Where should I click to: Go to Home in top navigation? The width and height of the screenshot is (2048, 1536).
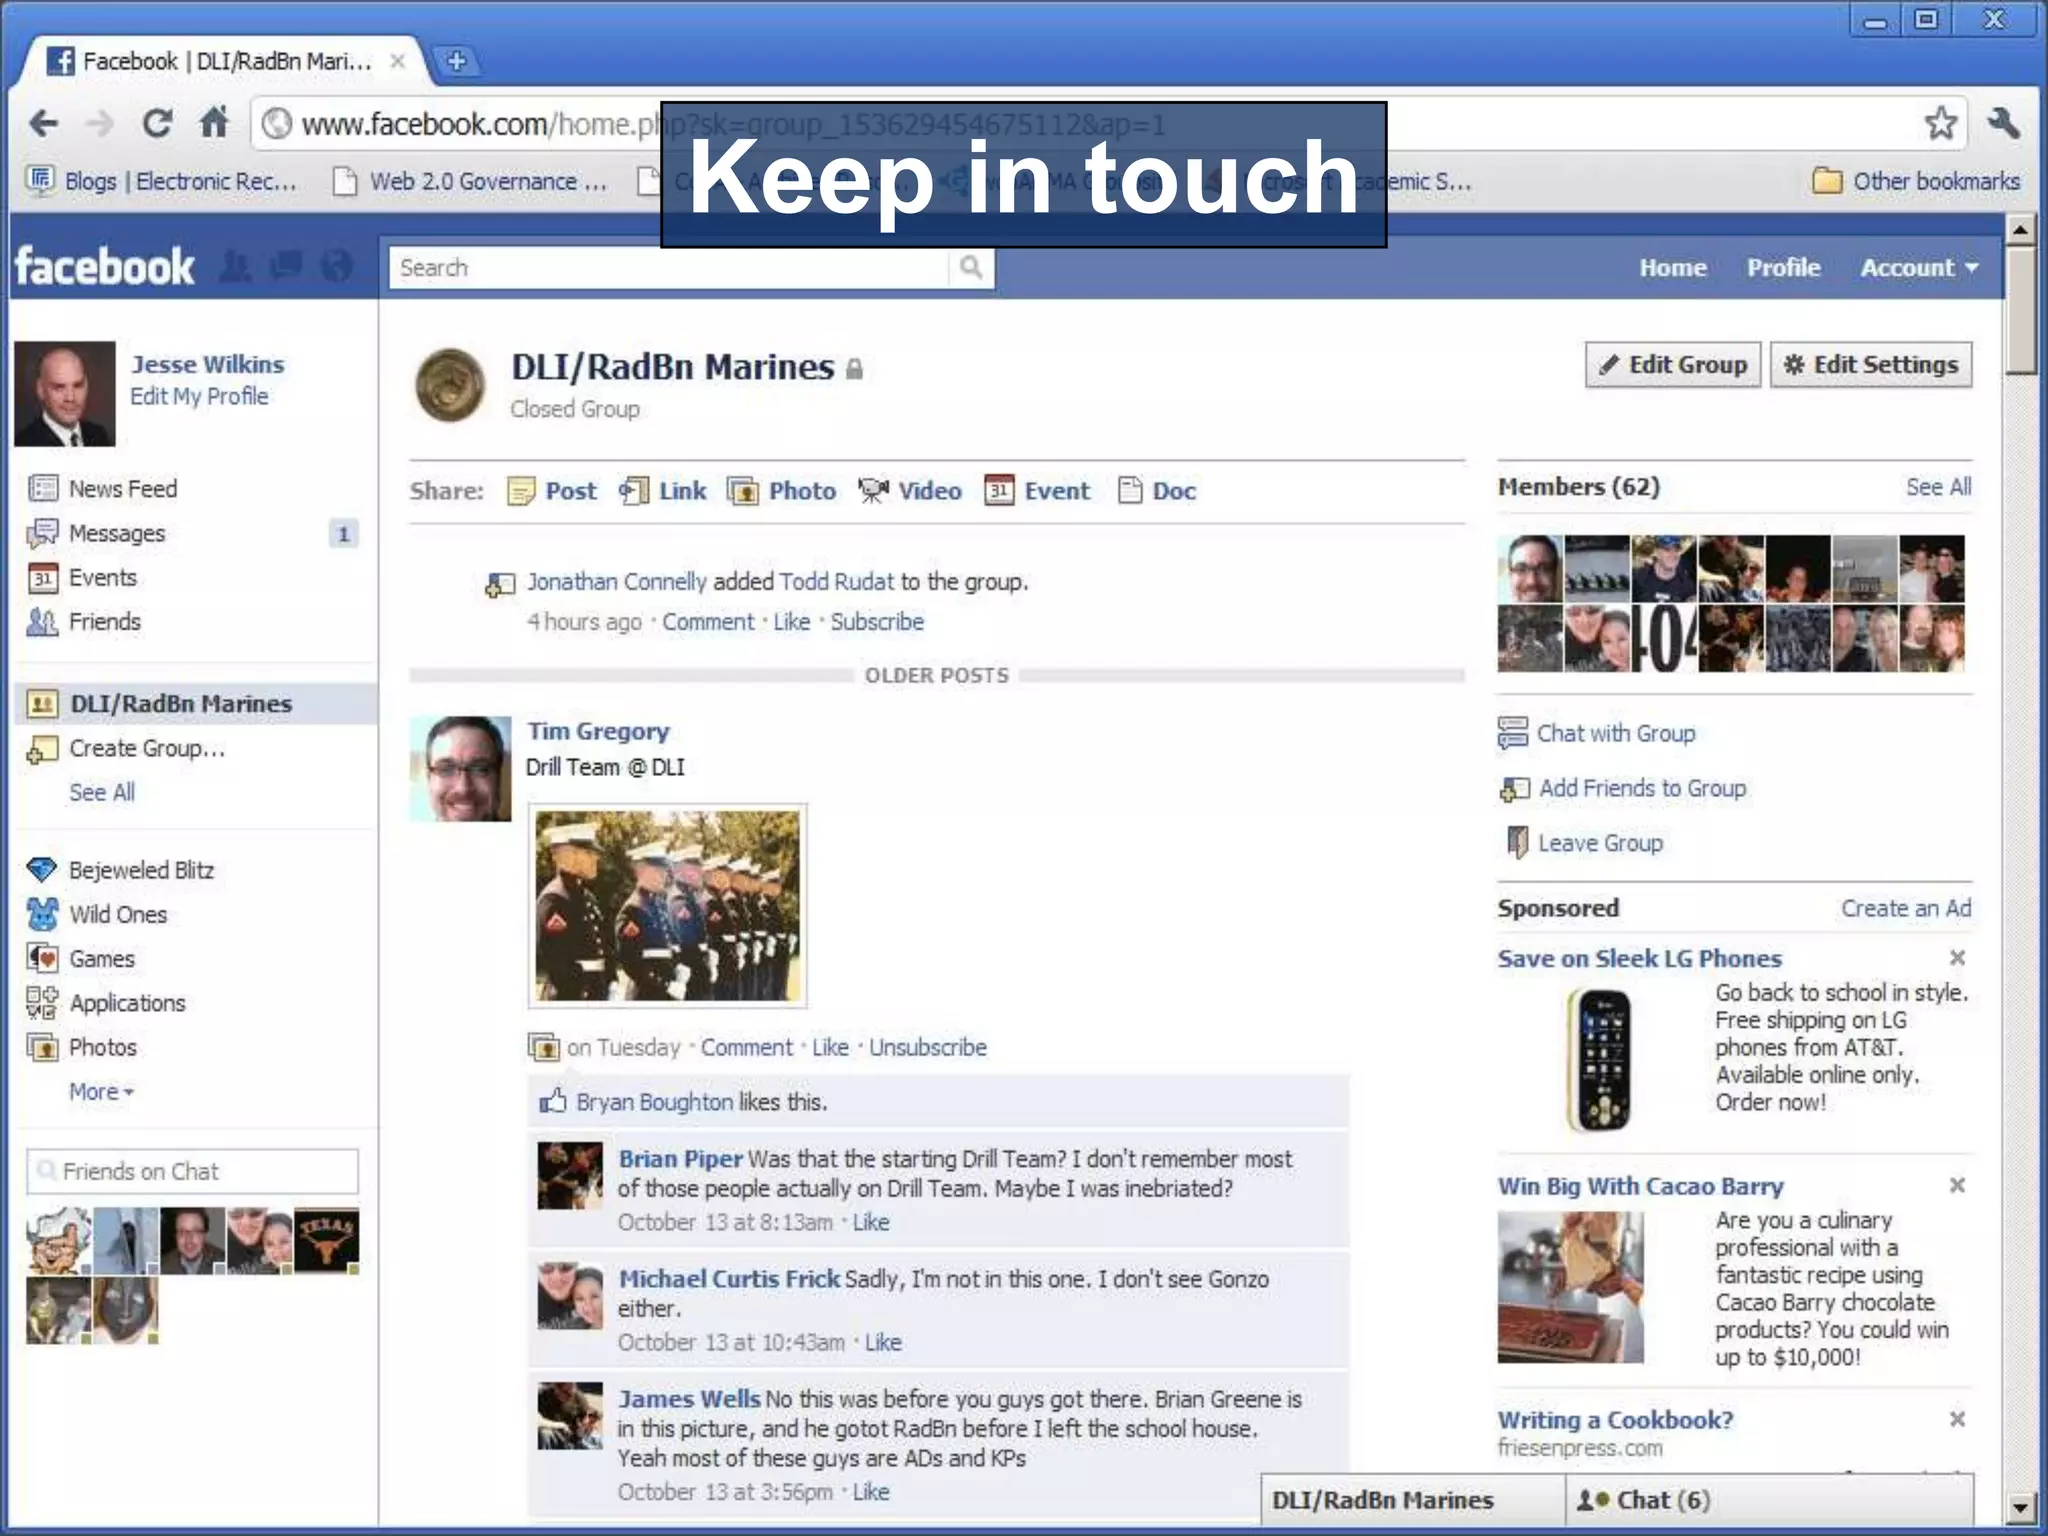[x=1672, y=267]
